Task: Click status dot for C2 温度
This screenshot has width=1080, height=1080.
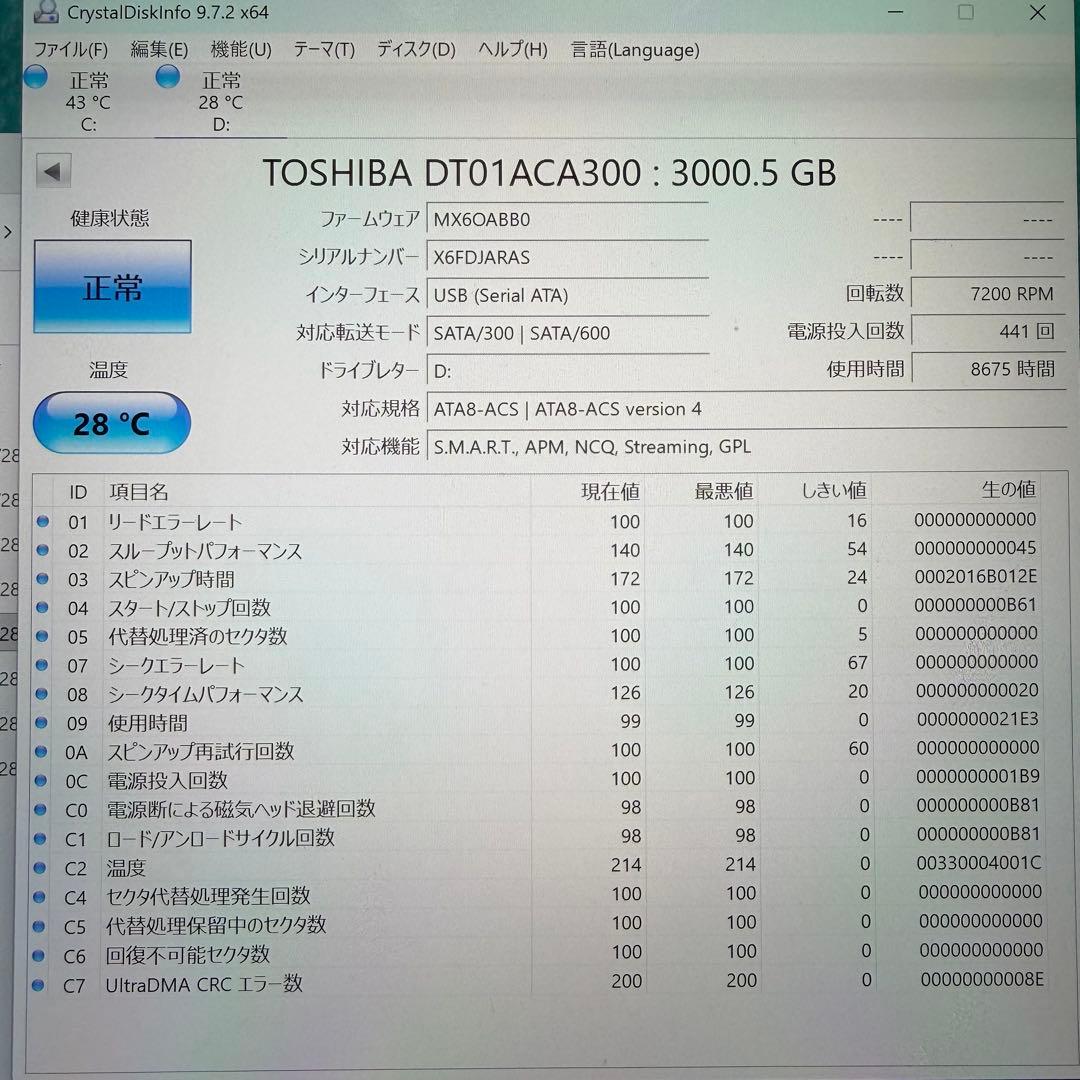Action: [x=39, y=868]
